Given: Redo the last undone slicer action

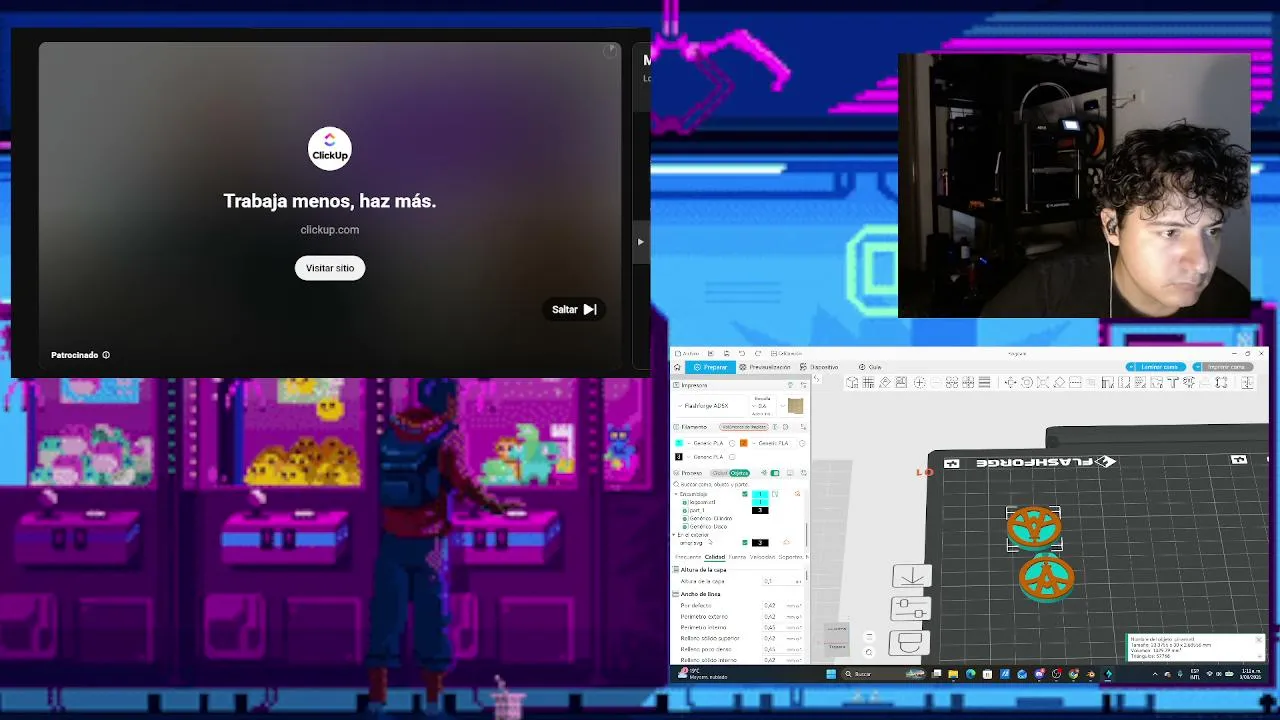Looking at the screenshot, I should tap(758, 353).
